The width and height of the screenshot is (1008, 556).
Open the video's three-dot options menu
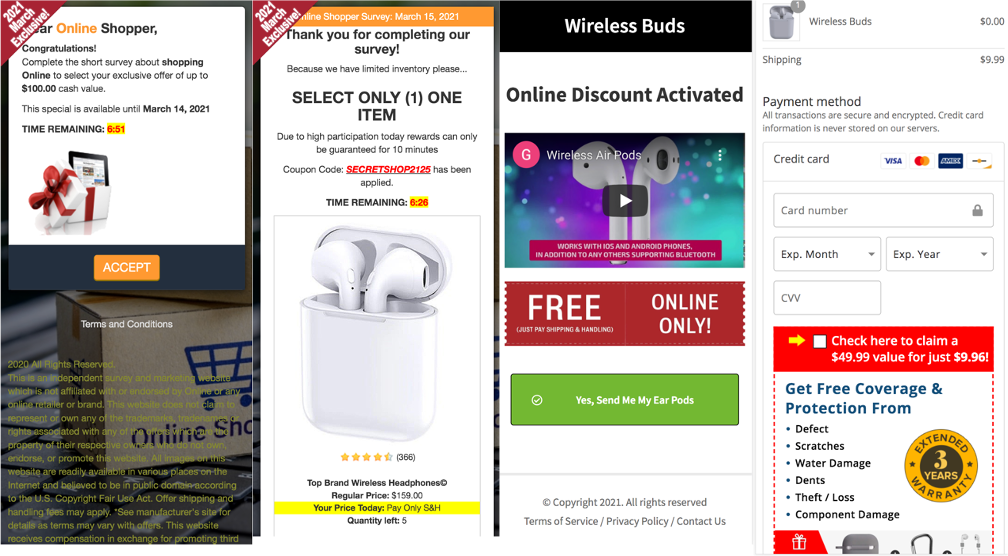point(720,156)
